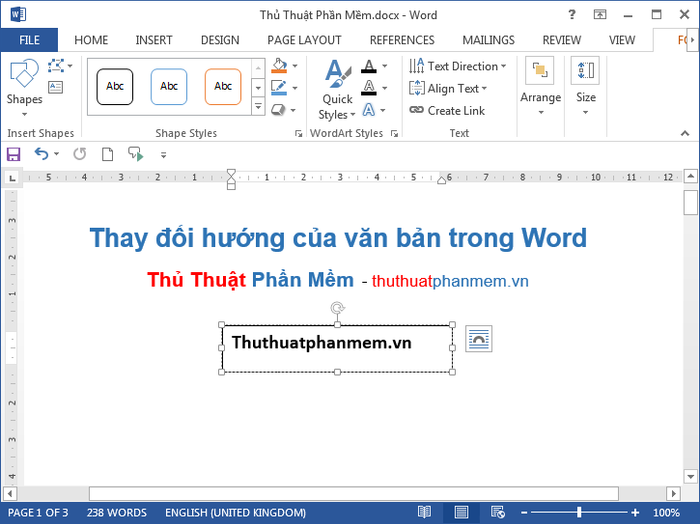Switch to the PAGE LAYOUT tab
The image size is (700, 524).
coord(304,40)
